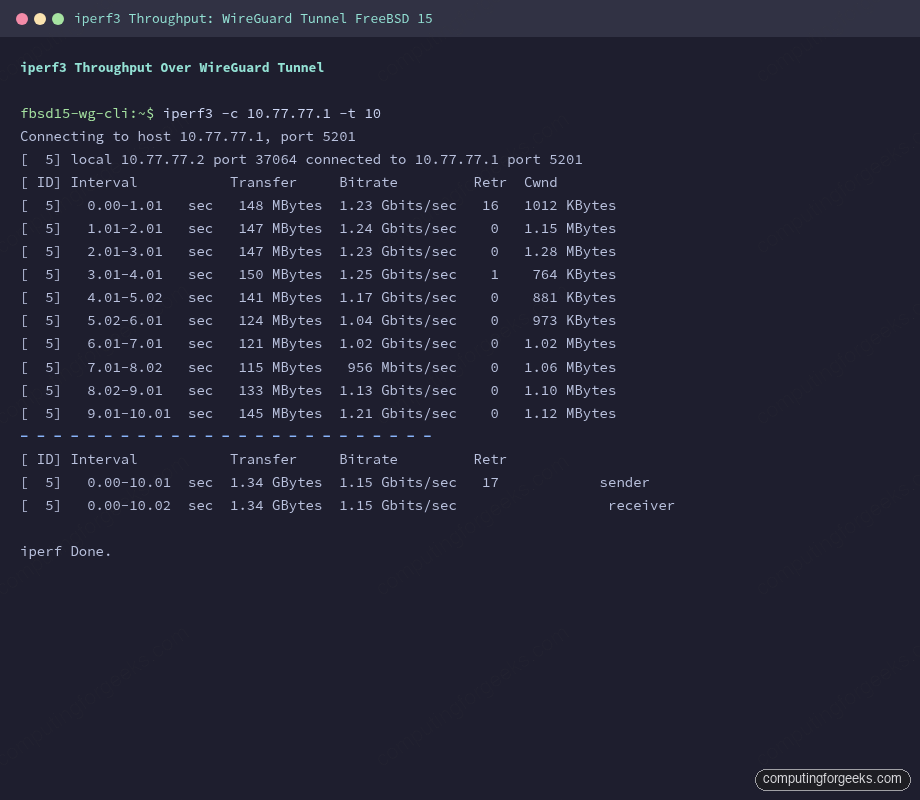Viewport: 920px width, 800px height.
Task: Click the green maximize traffic light
Action: click(x=58, y=18)
